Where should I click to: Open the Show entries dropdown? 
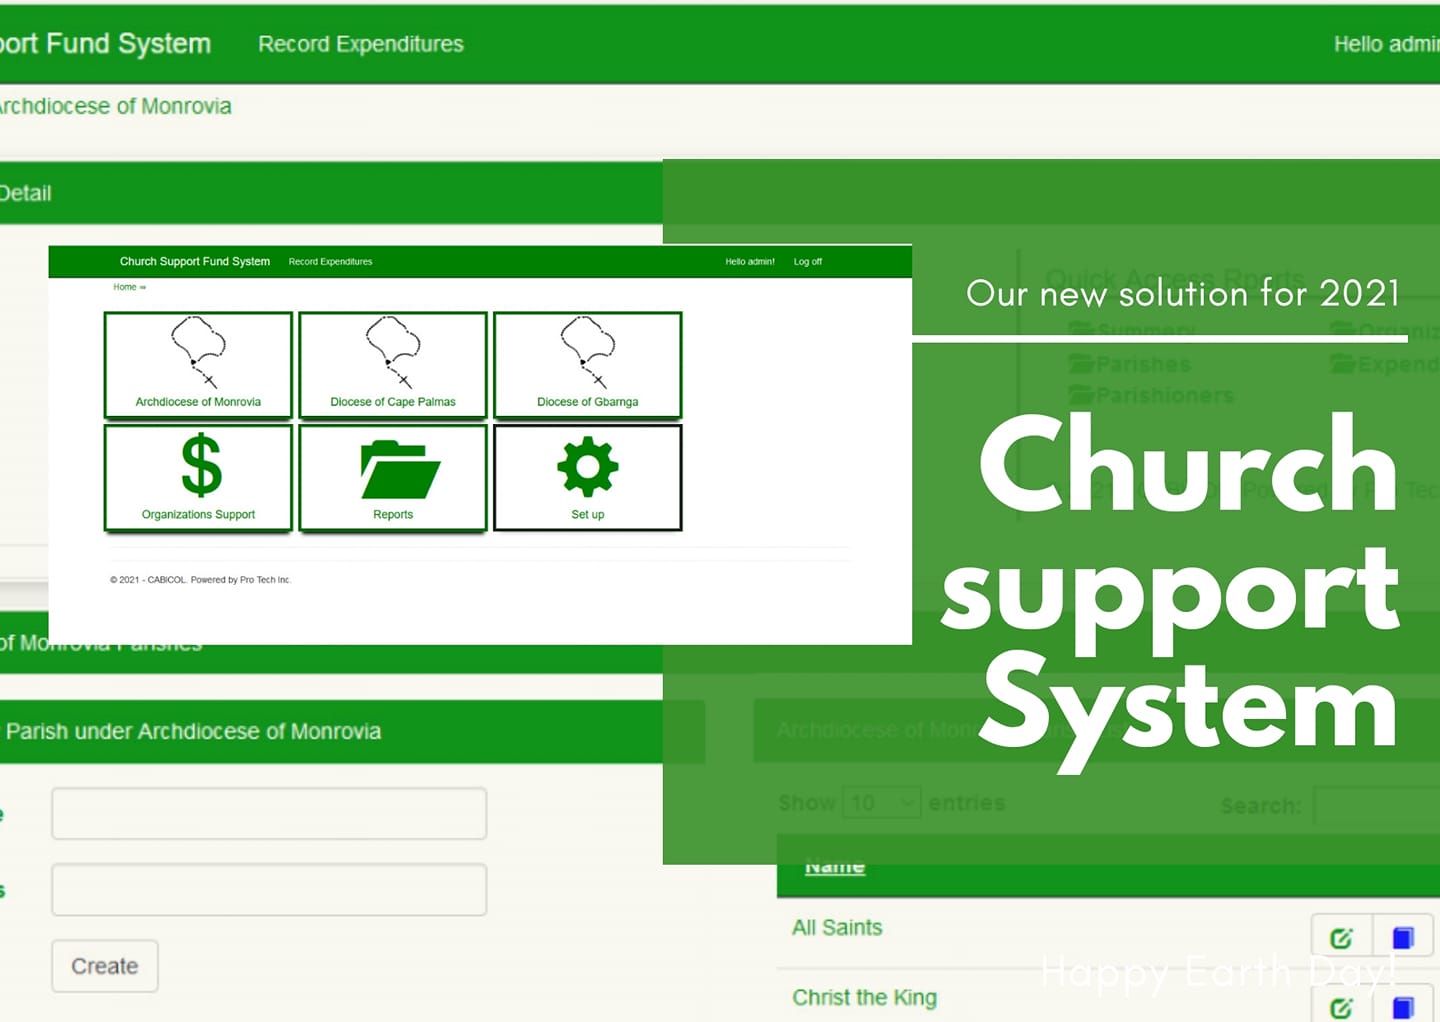(x=881, y=803)
